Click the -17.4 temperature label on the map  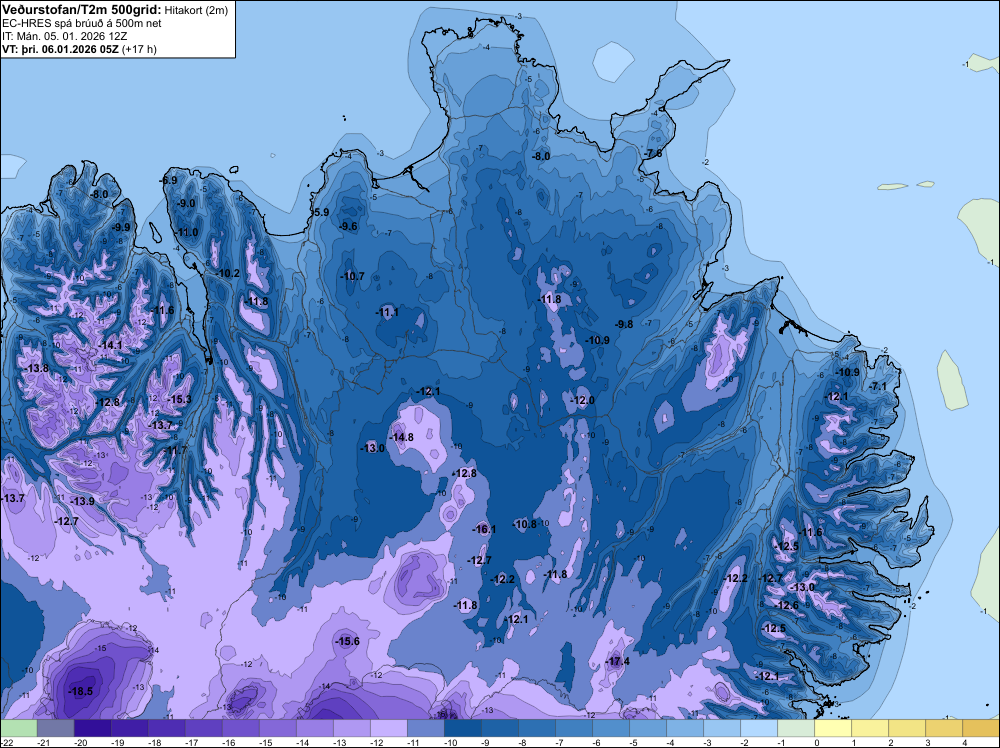617,661
